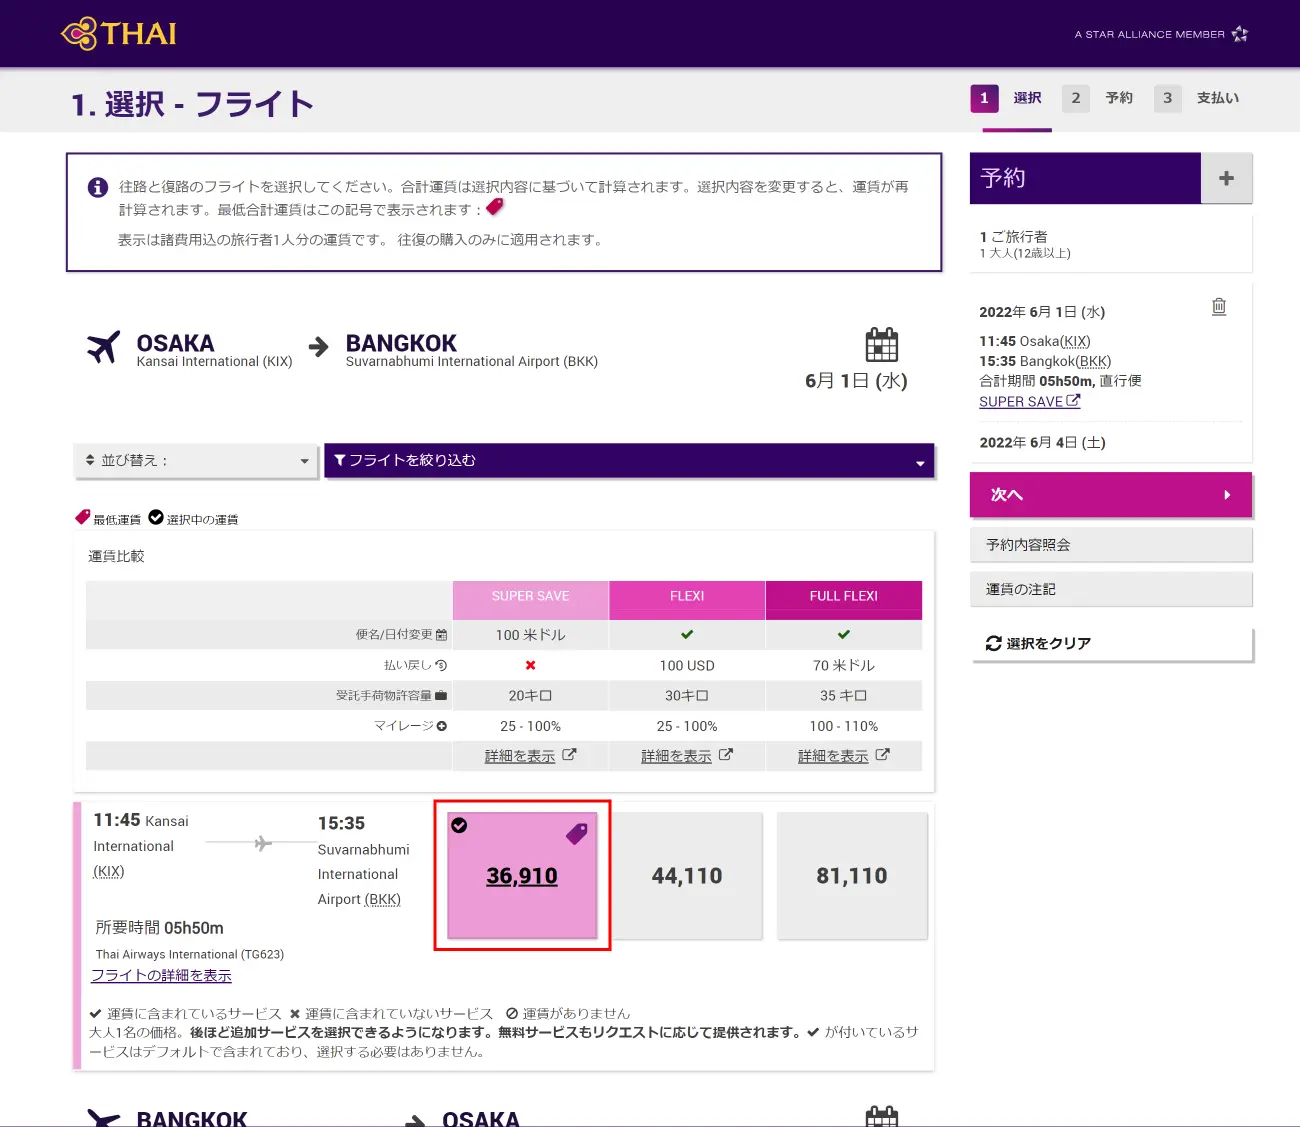Image resolution: width=1300 pixels, height=1127 pixels.
Task: Click the selected checkmark on 36,910 fare
Action: [459, 825]
